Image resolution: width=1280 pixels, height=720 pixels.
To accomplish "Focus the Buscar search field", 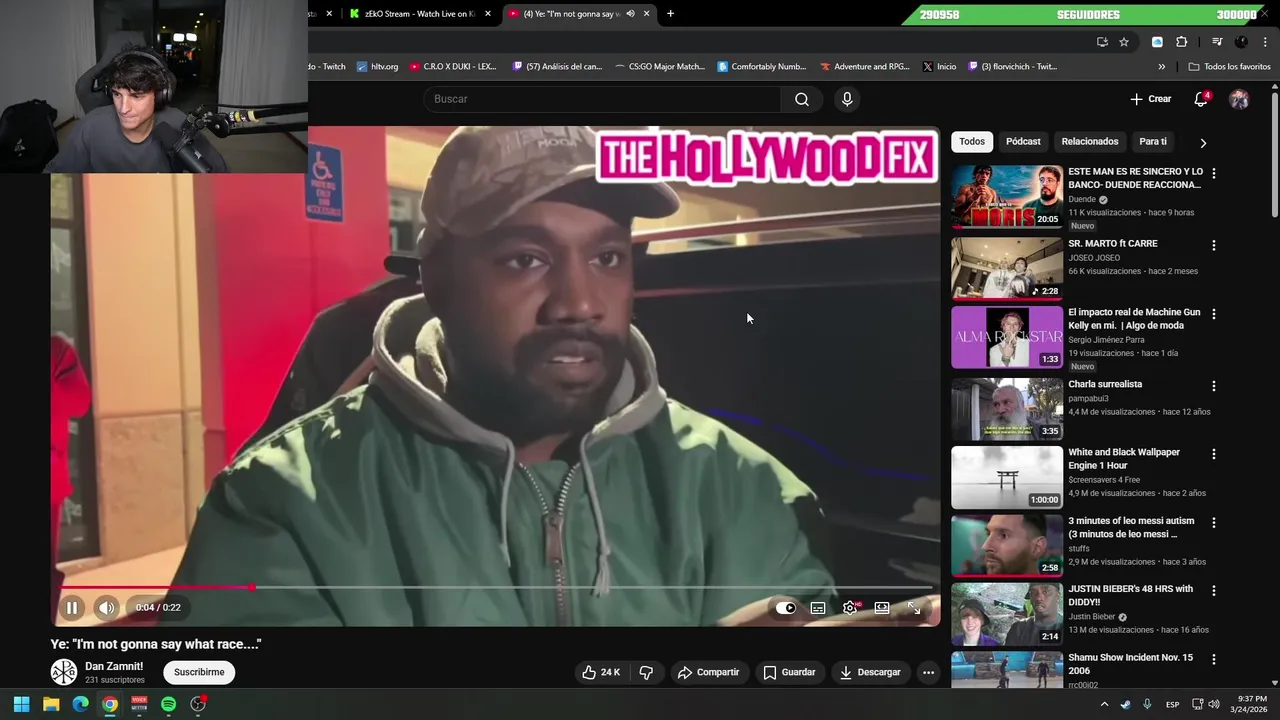I will (603, 99).
